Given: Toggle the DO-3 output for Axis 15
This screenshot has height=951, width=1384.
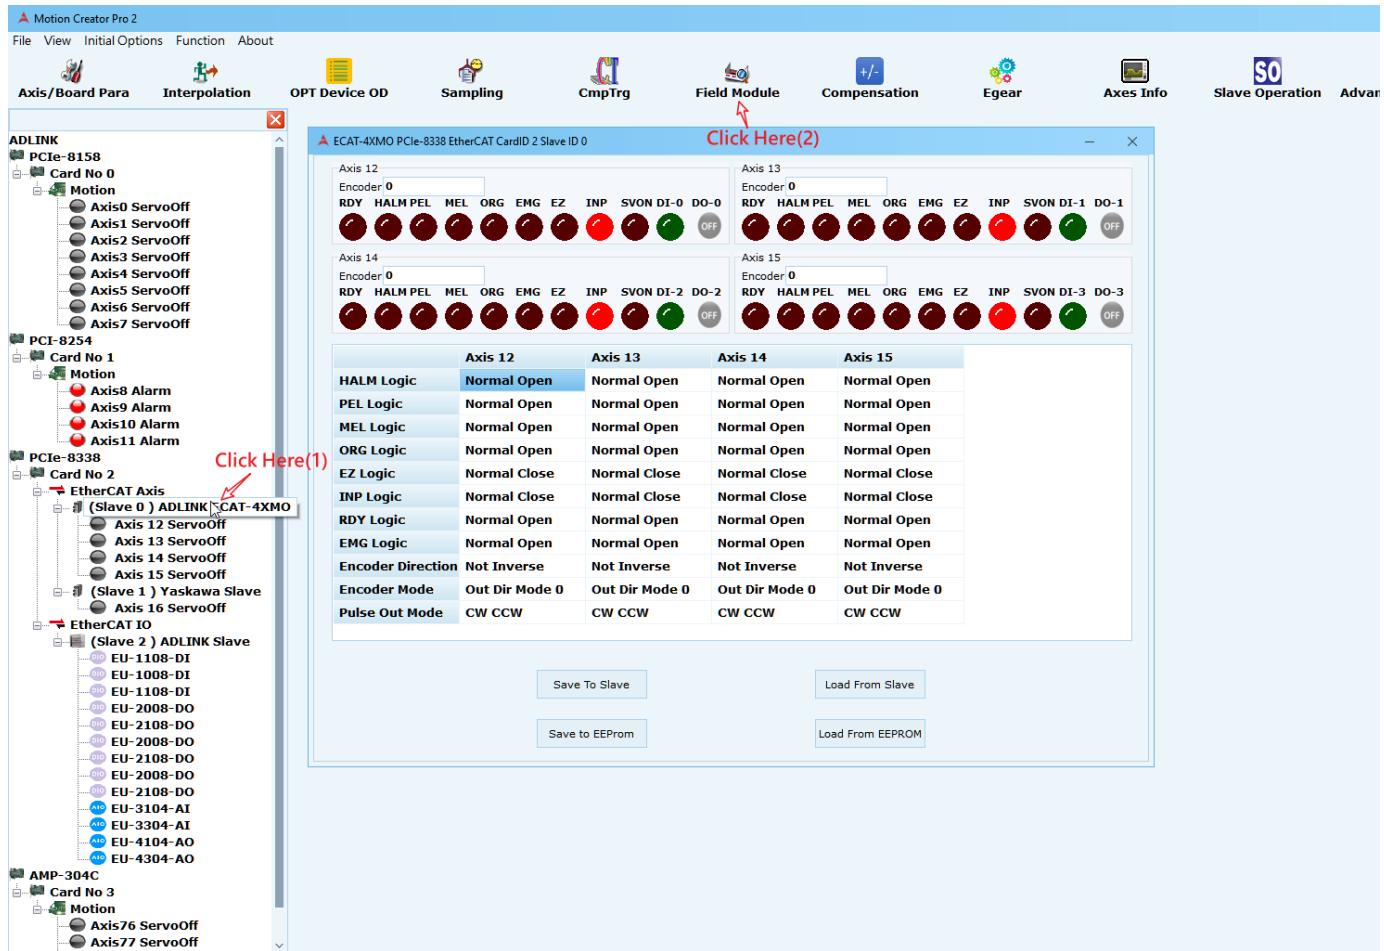Looking at the screenshot, I should point(1110,315).
